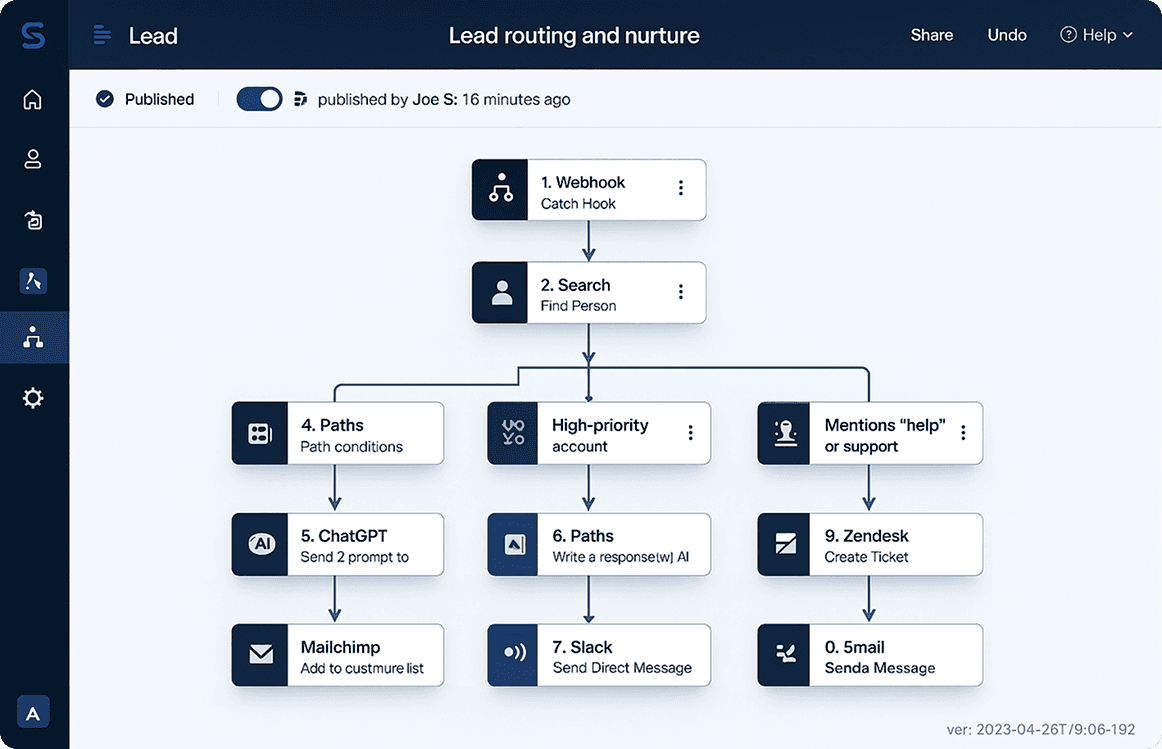Click the Zendesk Create Ticket icon
Viewport: 1162px width, 749px height.
pyautogui.click(x=785, y=545)
